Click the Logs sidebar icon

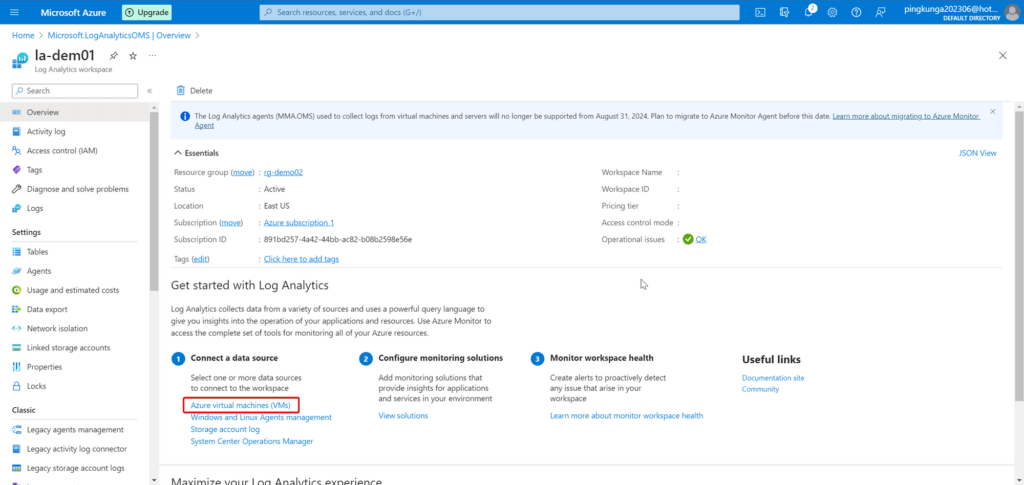17,208
